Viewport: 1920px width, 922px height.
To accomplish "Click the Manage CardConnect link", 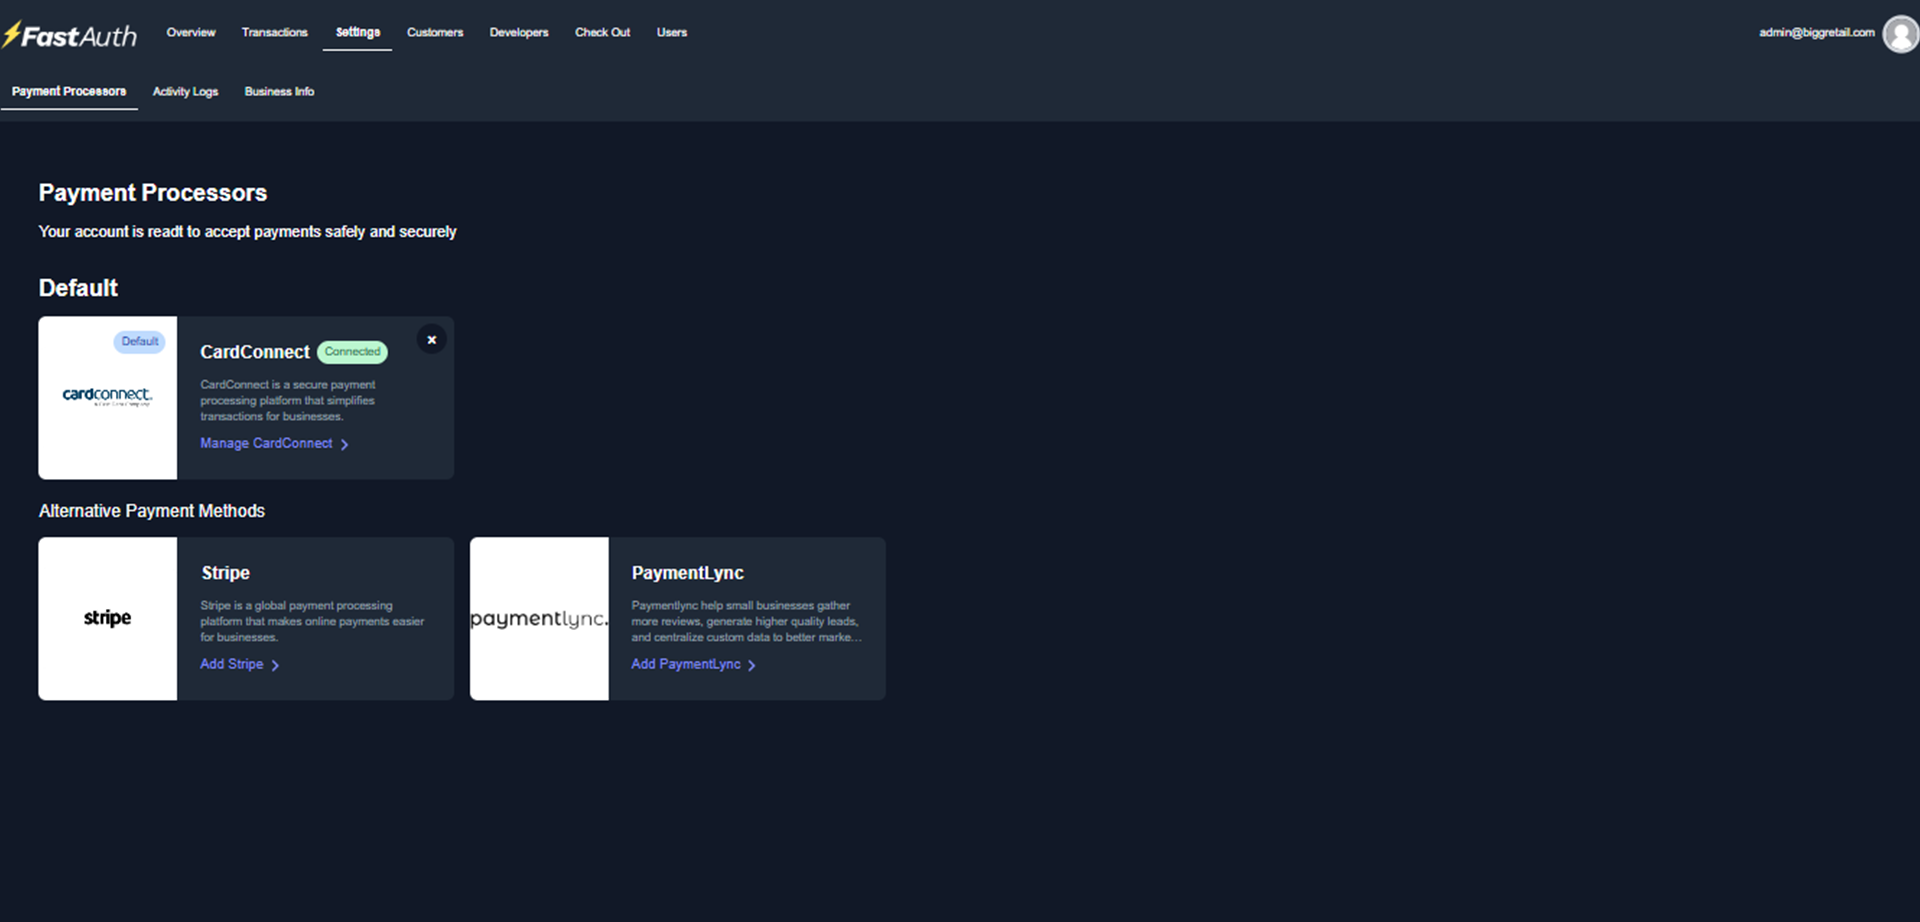I will [266, 443].
